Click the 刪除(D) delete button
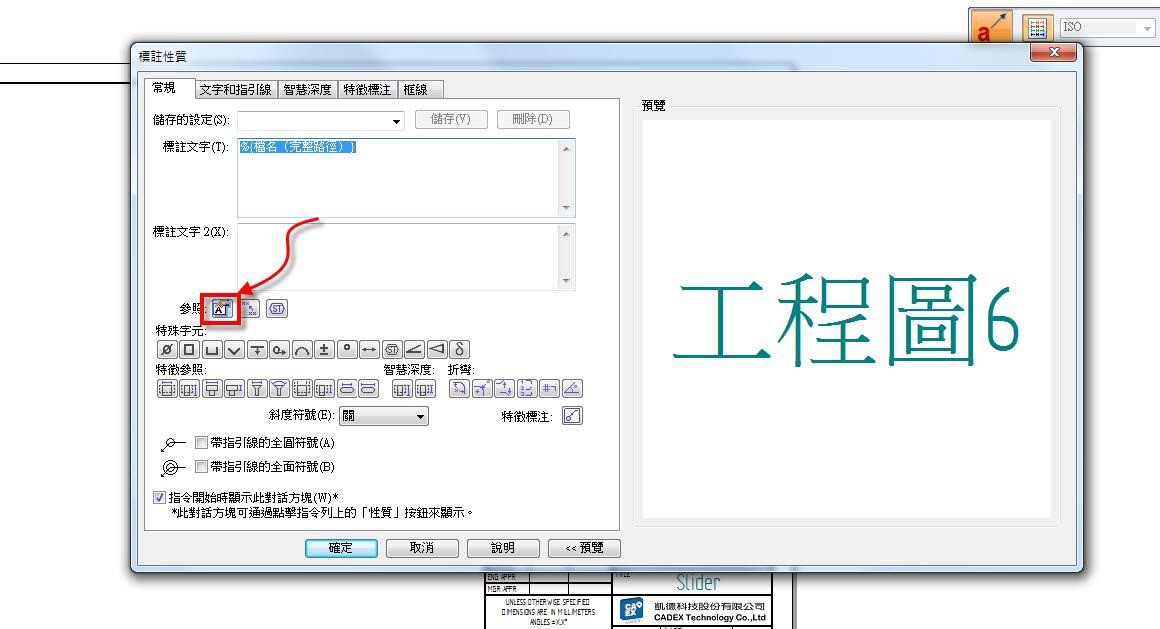 tap(533, 119)
